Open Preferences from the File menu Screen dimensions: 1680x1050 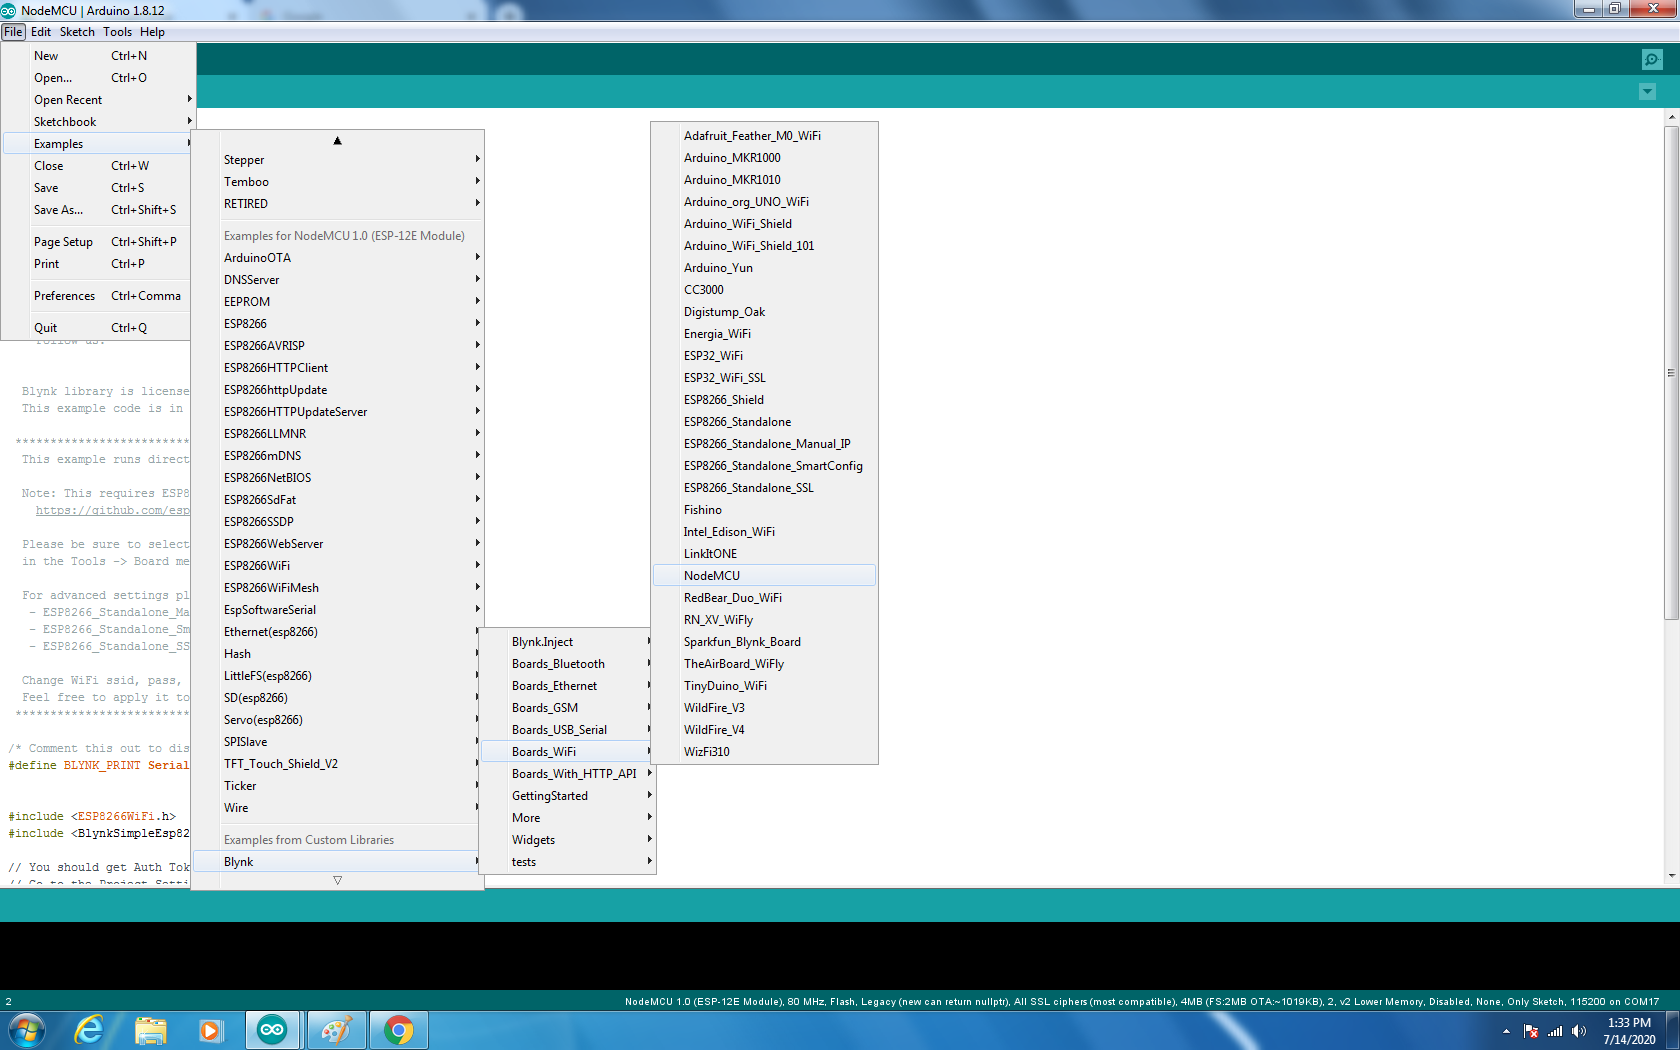97,296
